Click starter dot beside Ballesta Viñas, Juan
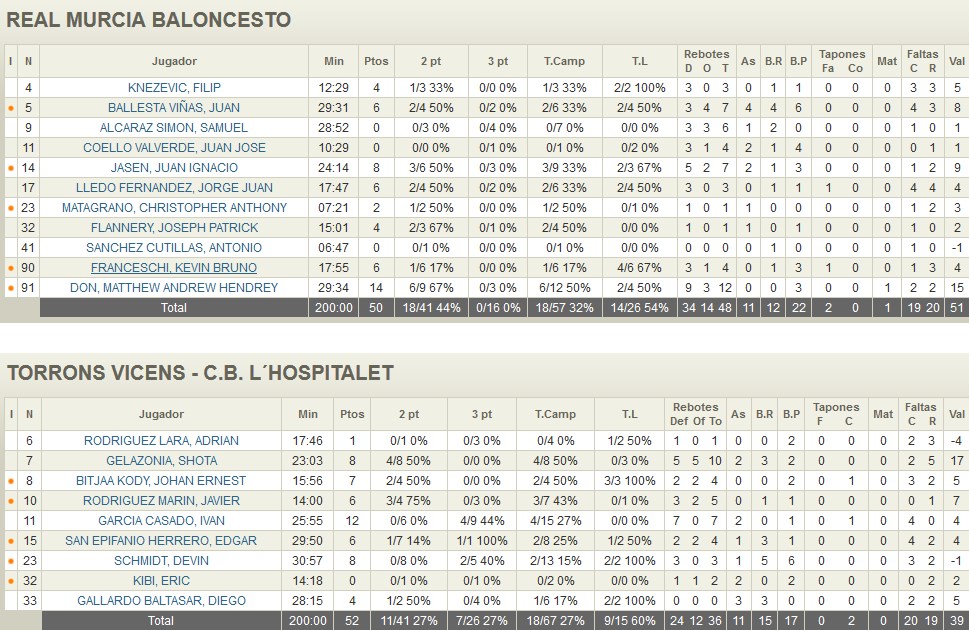969x630 pixels. (x=11, y=108)
